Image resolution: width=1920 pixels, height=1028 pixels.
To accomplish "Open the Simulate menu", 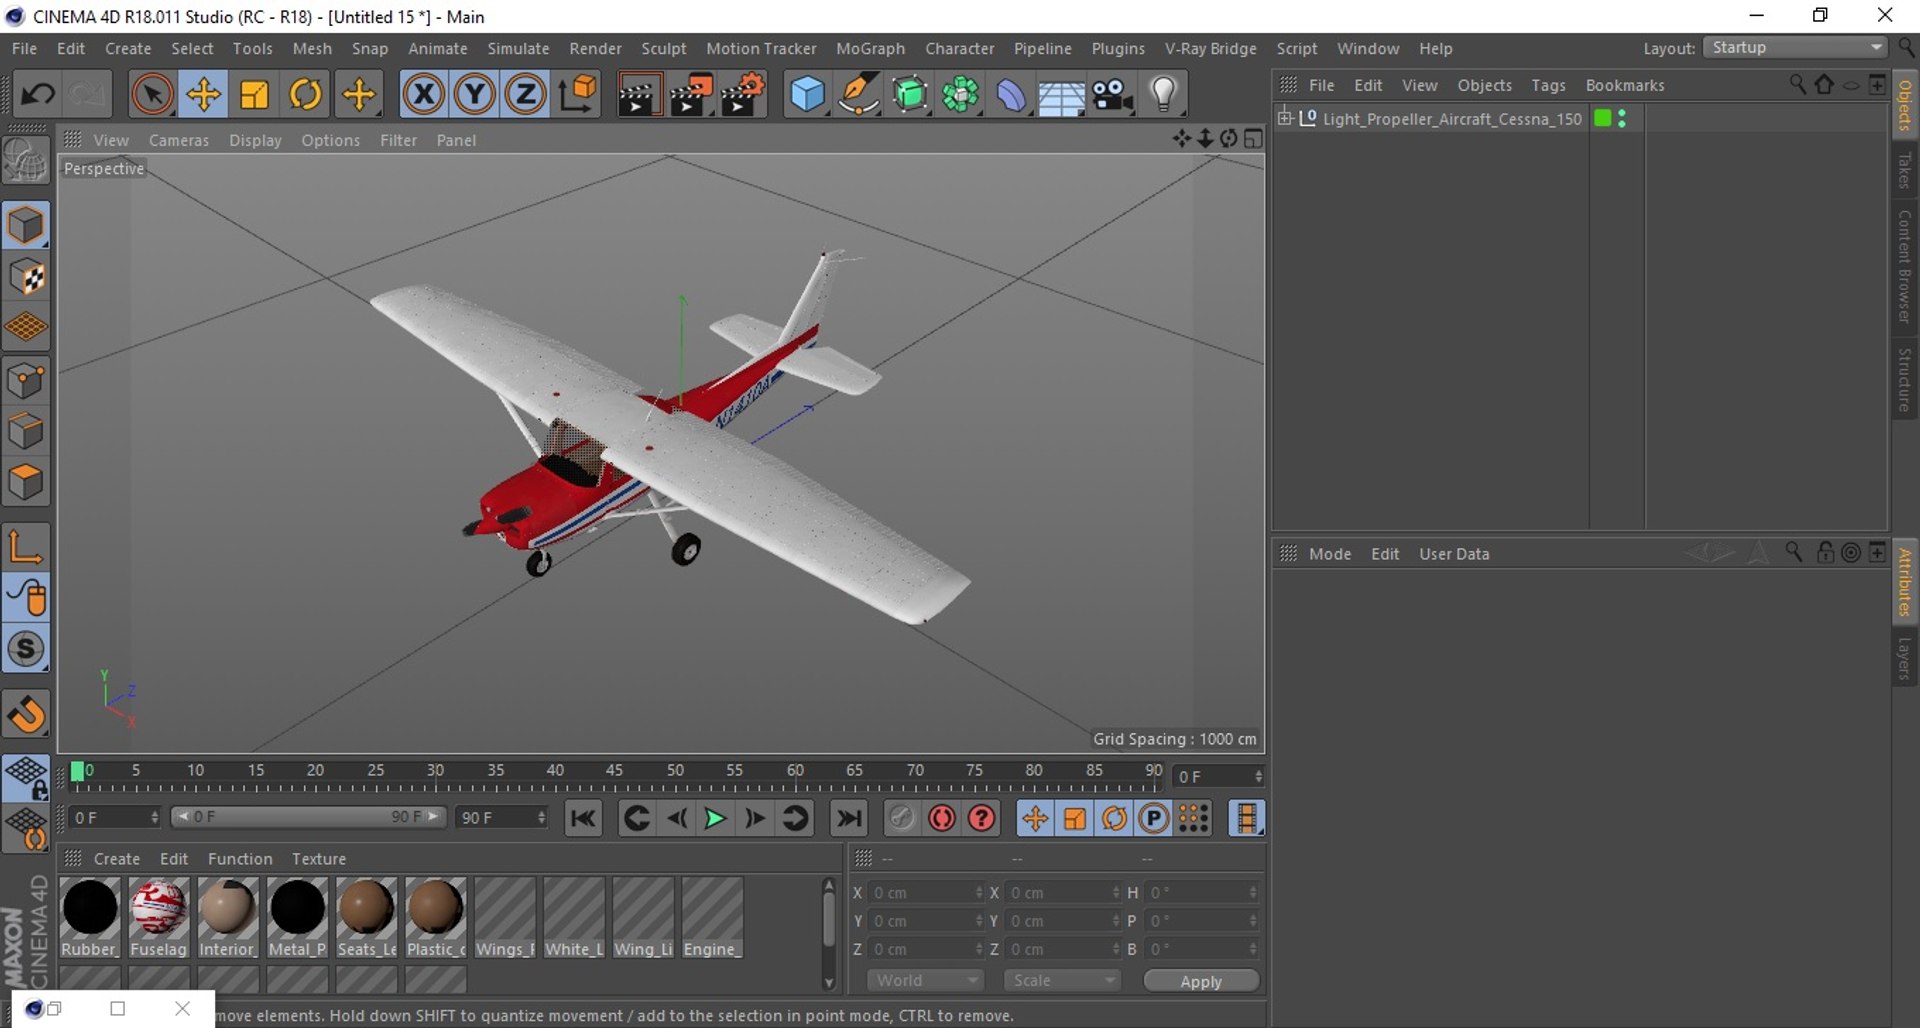I will (518, 48).
